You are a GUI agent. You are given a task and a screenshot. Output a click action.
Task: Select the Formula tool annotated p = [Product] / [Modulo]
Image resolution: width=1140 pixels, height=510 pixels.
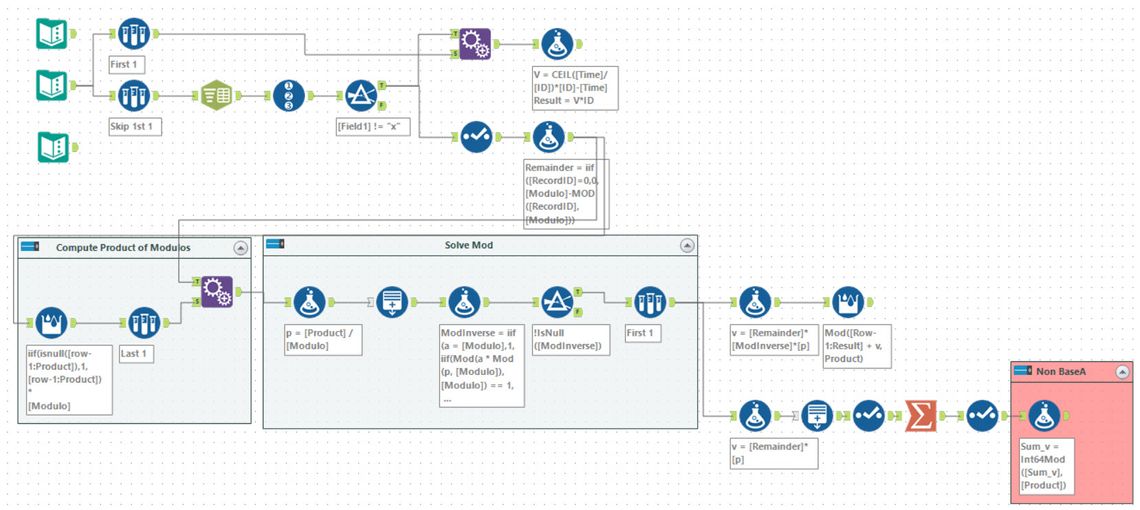307,302
